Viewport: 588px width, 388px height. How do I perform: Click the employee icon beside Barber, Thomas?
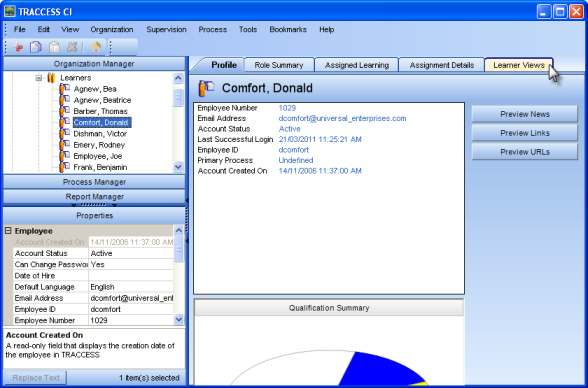click(x=64, y=112)
